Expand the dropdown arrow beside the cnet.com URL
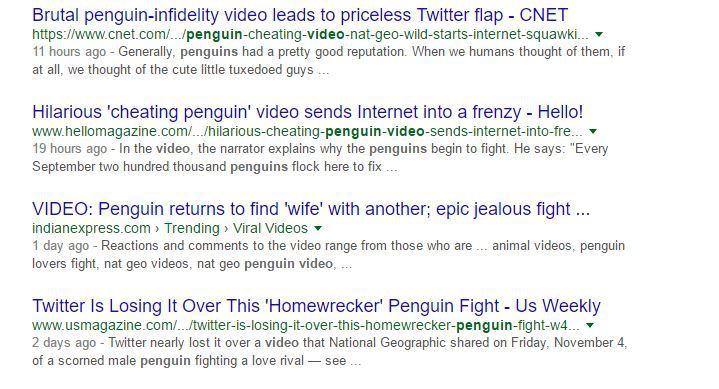 coord(598,34)
